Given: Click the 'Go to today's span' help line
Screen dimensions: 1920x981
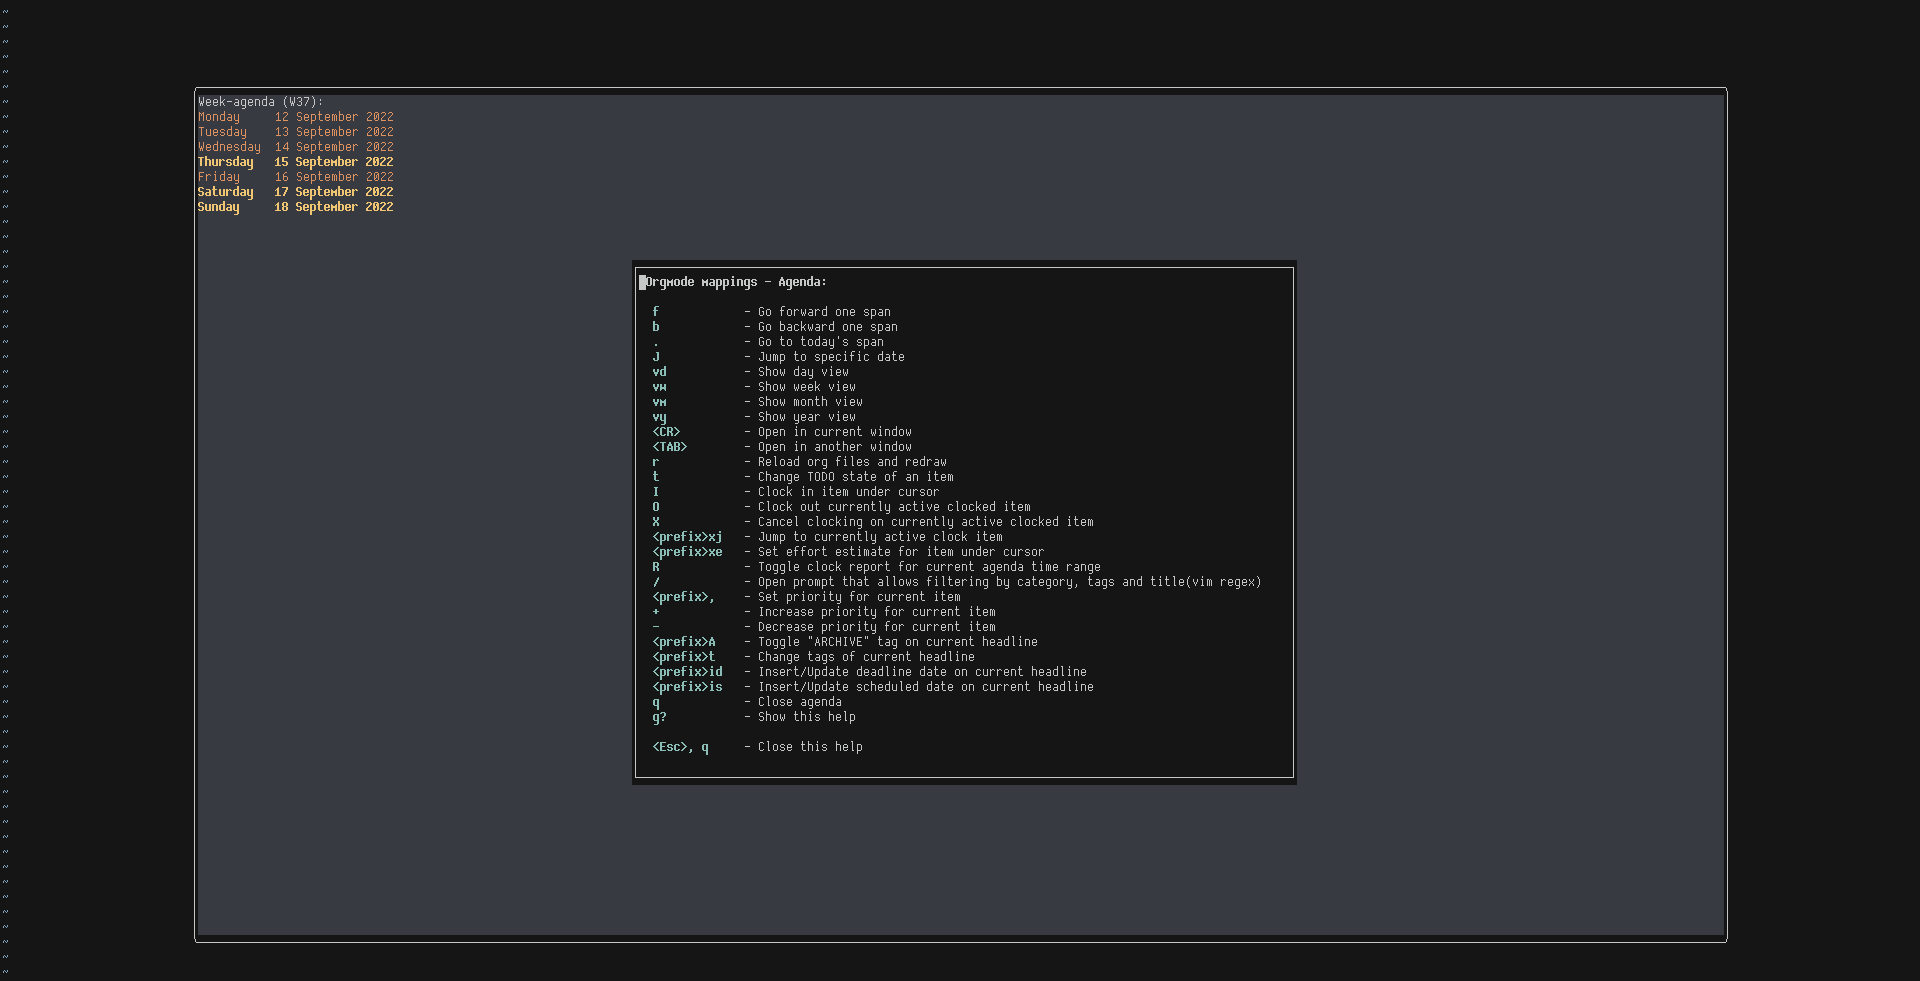Looking at the screenshot, I should click(x=768, y=342).
